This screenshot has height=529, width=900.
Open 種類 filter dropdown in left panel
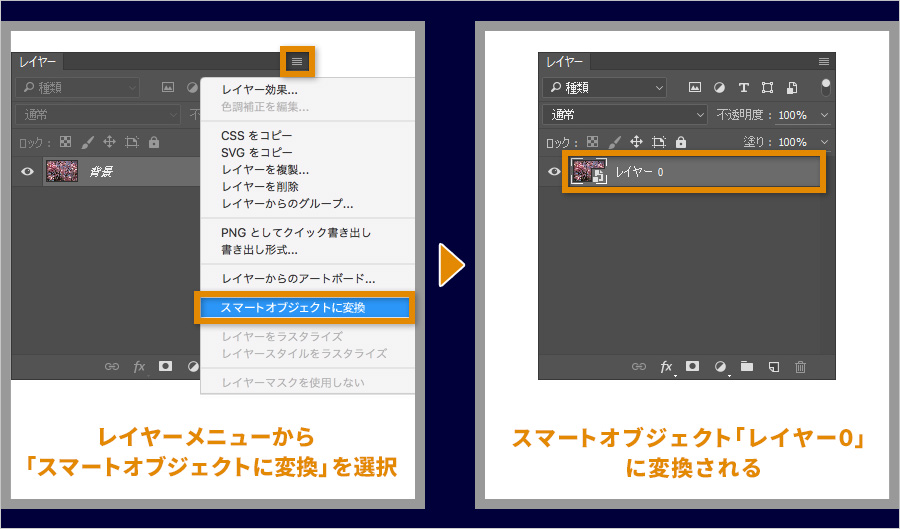pos(77,88)
